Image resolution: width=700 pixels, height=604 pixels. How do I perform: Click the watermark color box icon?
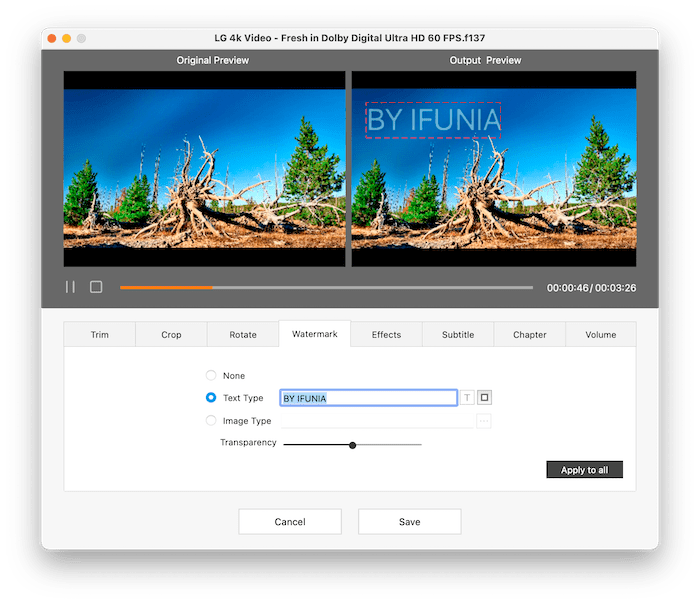[x=485, y=398]
